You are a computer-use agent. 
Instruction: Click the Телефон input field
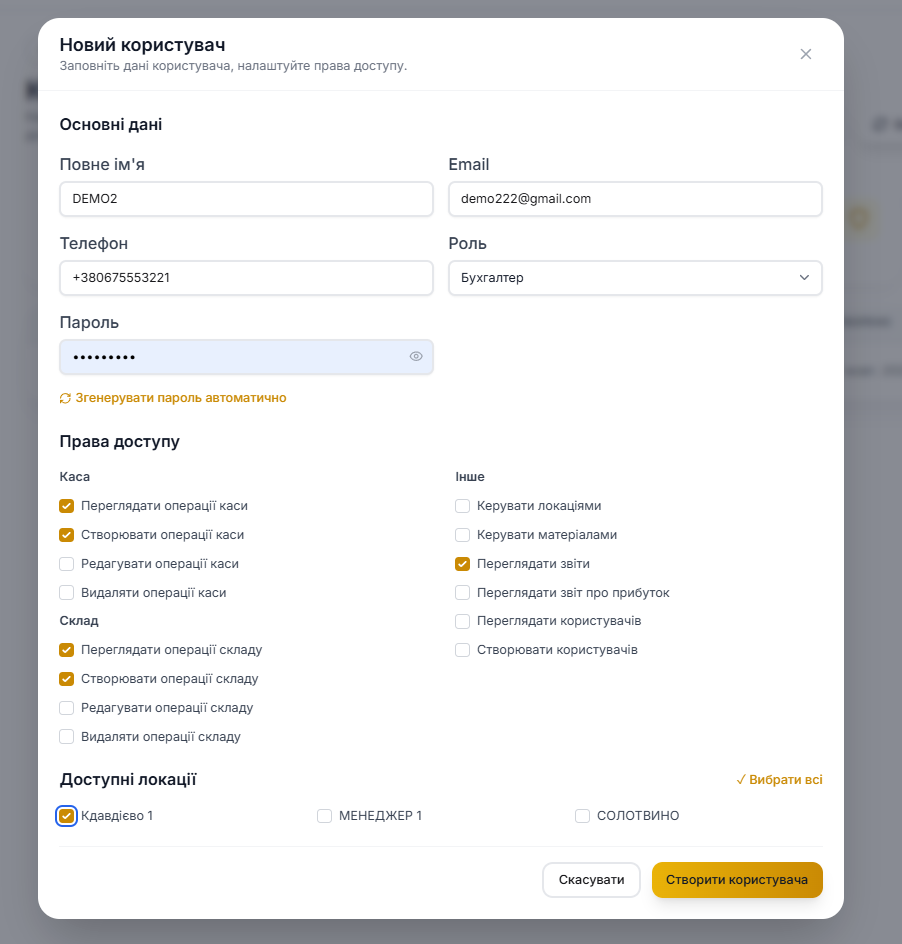tap(246, 278)
